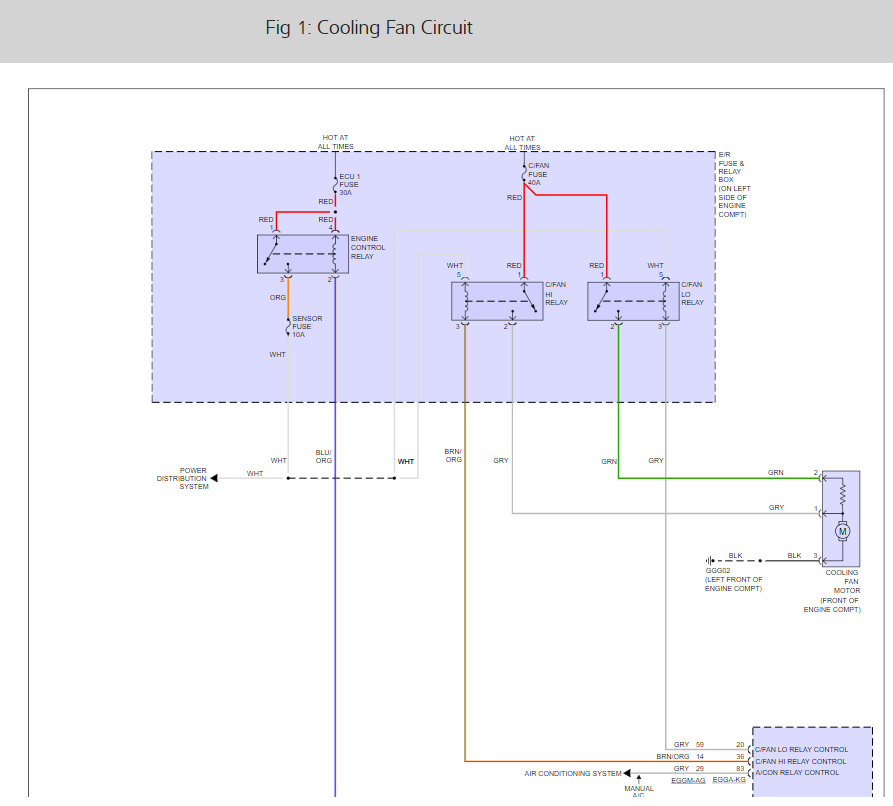
Task: Click the C/FAN HI relay symbol box
Action: pos(497,301)
